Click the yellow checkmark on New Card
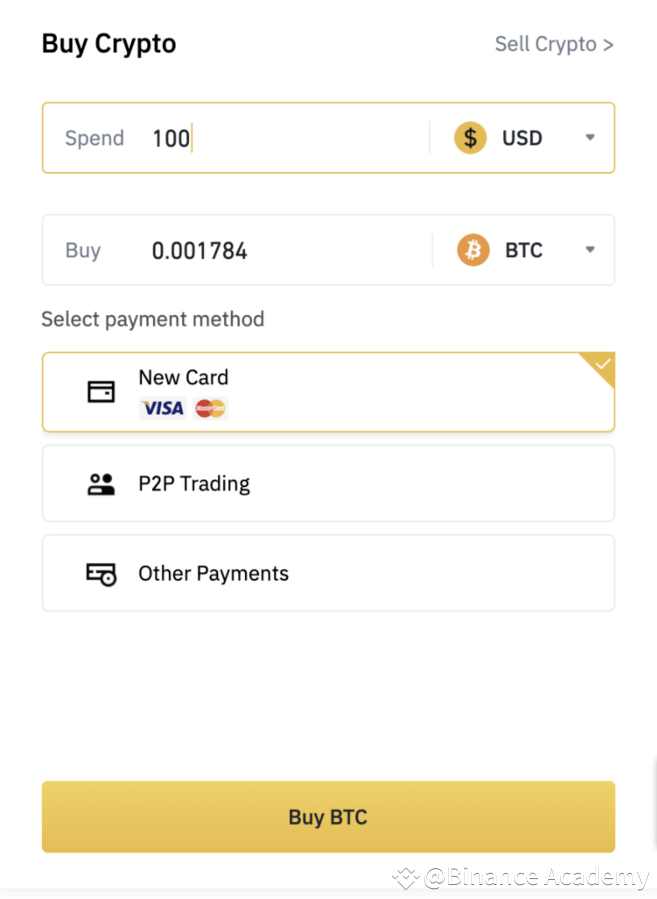Viewport: 657px width, 899px height. tap(600, 365)
